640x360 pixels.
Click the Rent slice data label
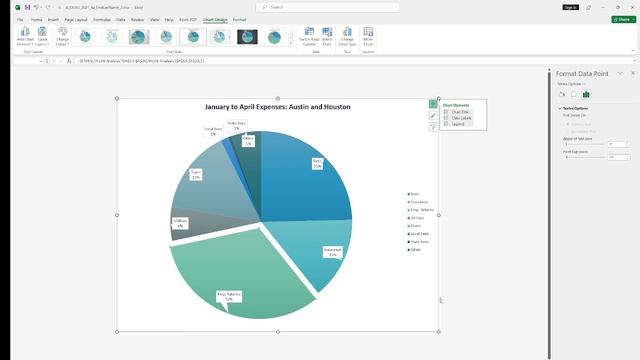317,164
